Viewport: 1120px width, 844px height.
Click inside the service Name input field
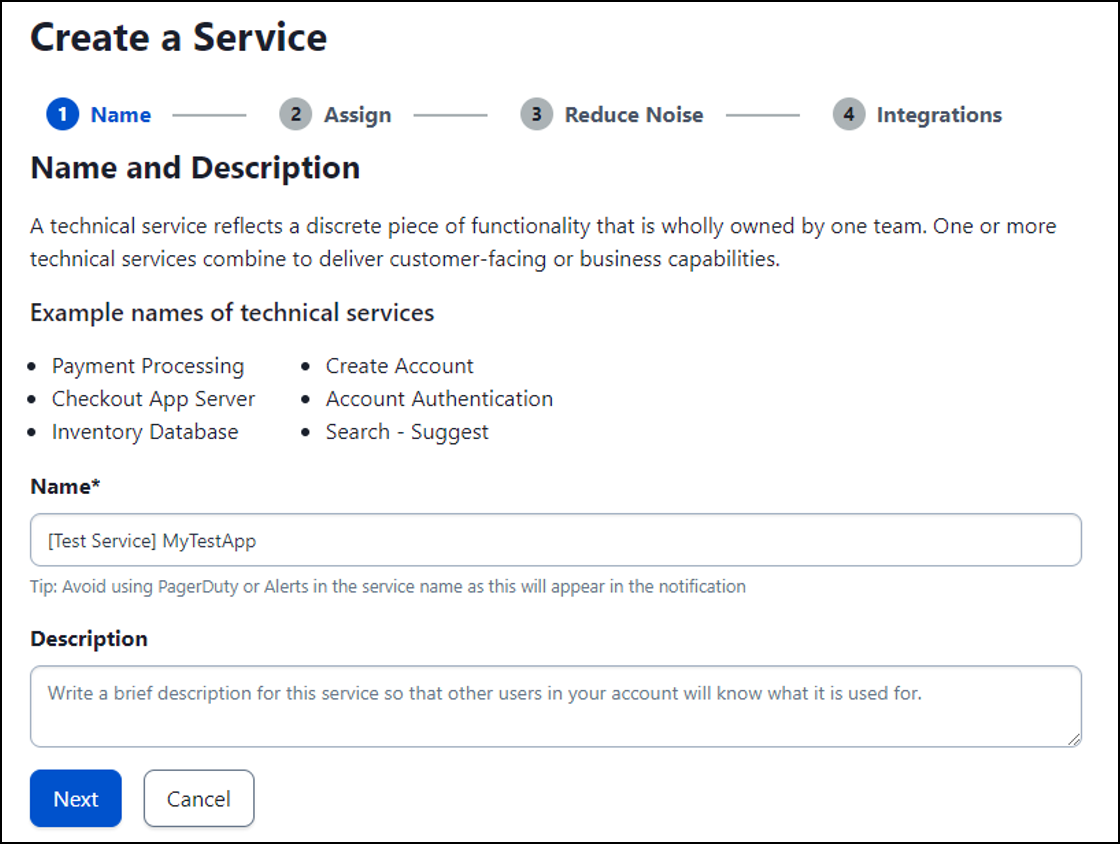(x=555, y=540)
